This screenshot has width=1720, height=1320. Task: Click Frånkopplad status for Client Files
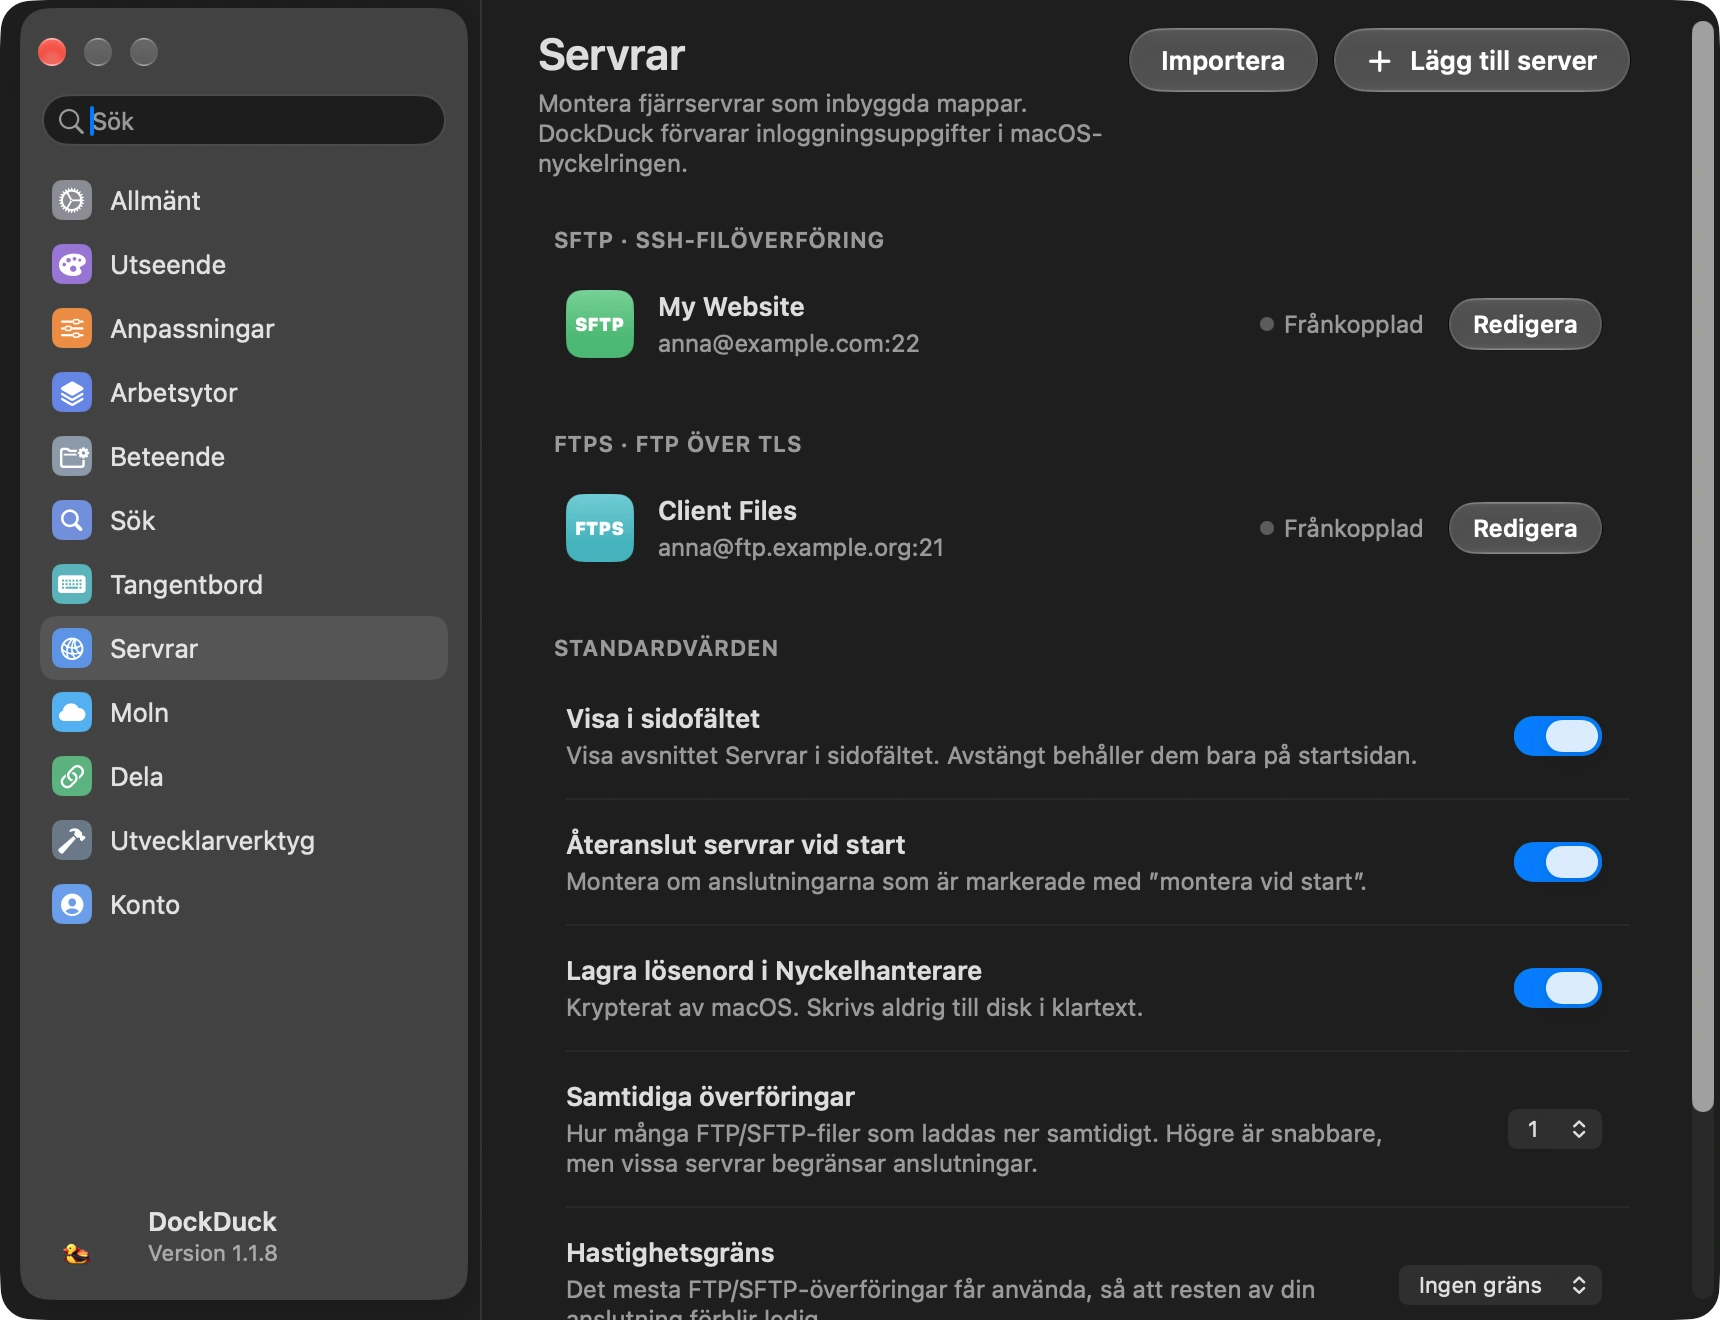pyautogui.click(x=1341, y=528)
